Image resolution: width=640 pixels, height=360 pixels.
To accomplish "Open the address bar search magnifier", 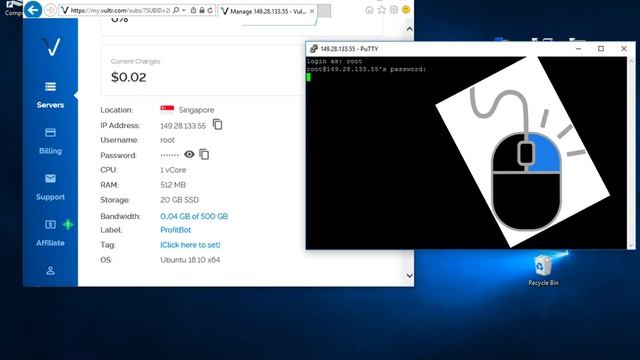I will point(176,10).
